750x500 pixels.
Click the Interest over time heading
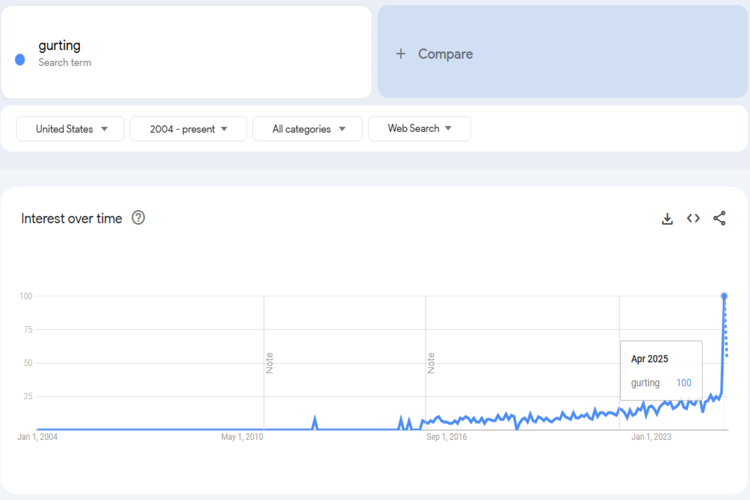pos(72,219)
